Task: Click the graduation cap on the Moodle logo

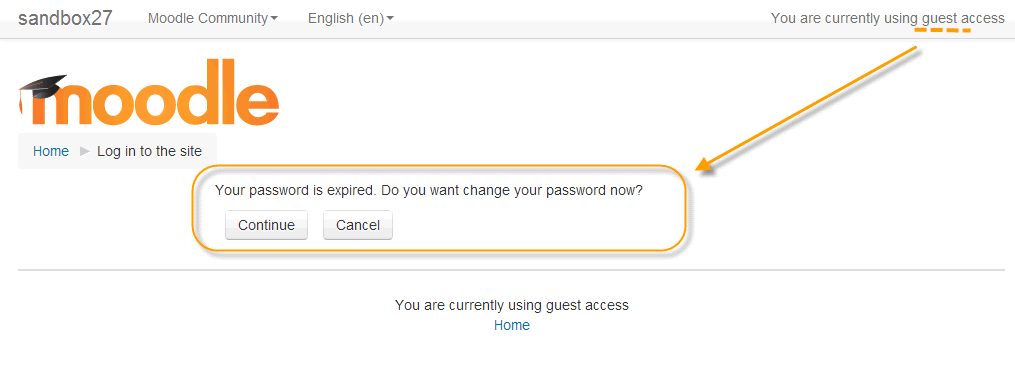Action: [x=42, y=87]
